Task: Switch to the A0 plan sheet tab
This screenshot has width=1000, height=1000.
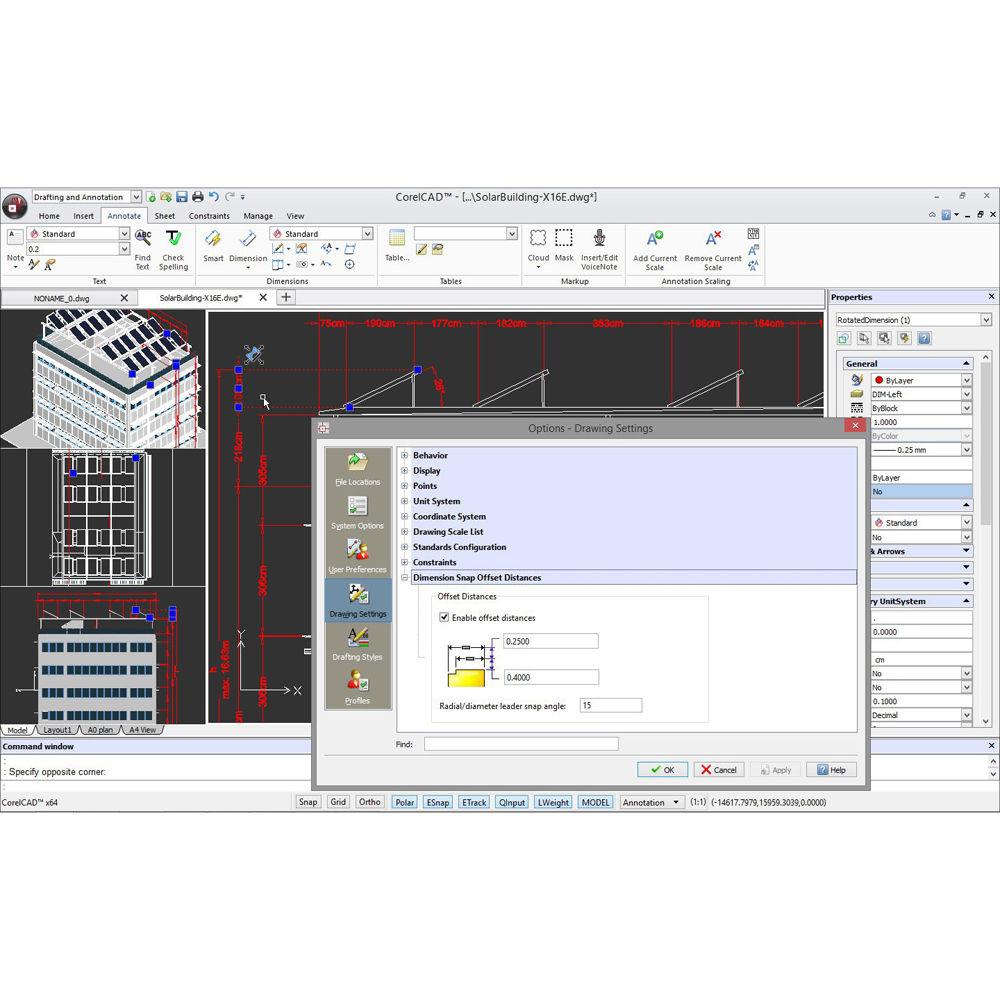Action: click(x=100, y=730)
